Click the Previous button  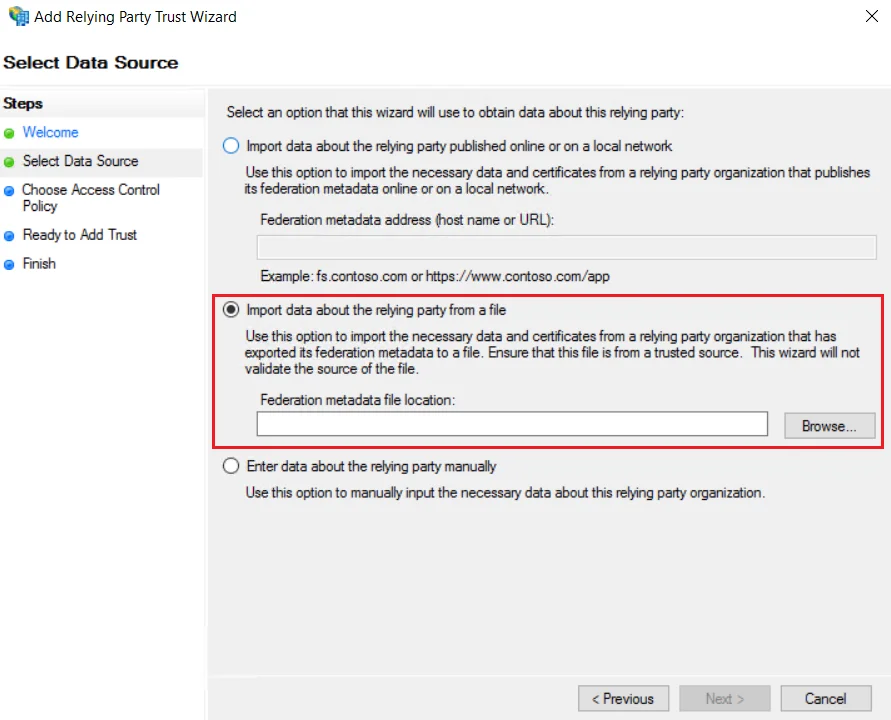coord(623,698)
